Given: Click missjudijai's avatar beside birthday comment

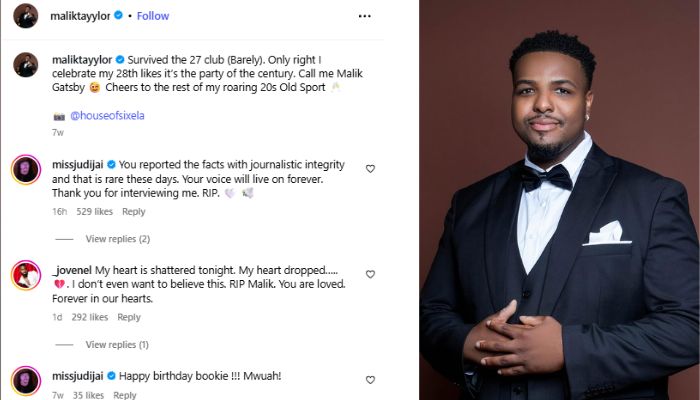Looking at the screenshot, I should pos(26,381).
